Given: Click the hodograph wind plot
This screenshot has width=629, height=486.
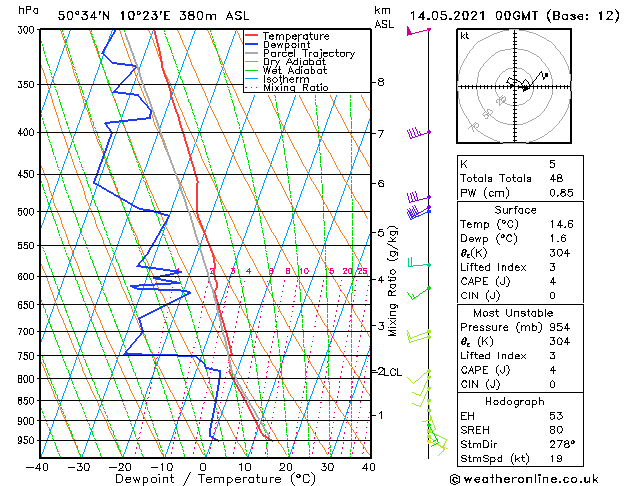Looking at the screenshot, I should [514, 86].
